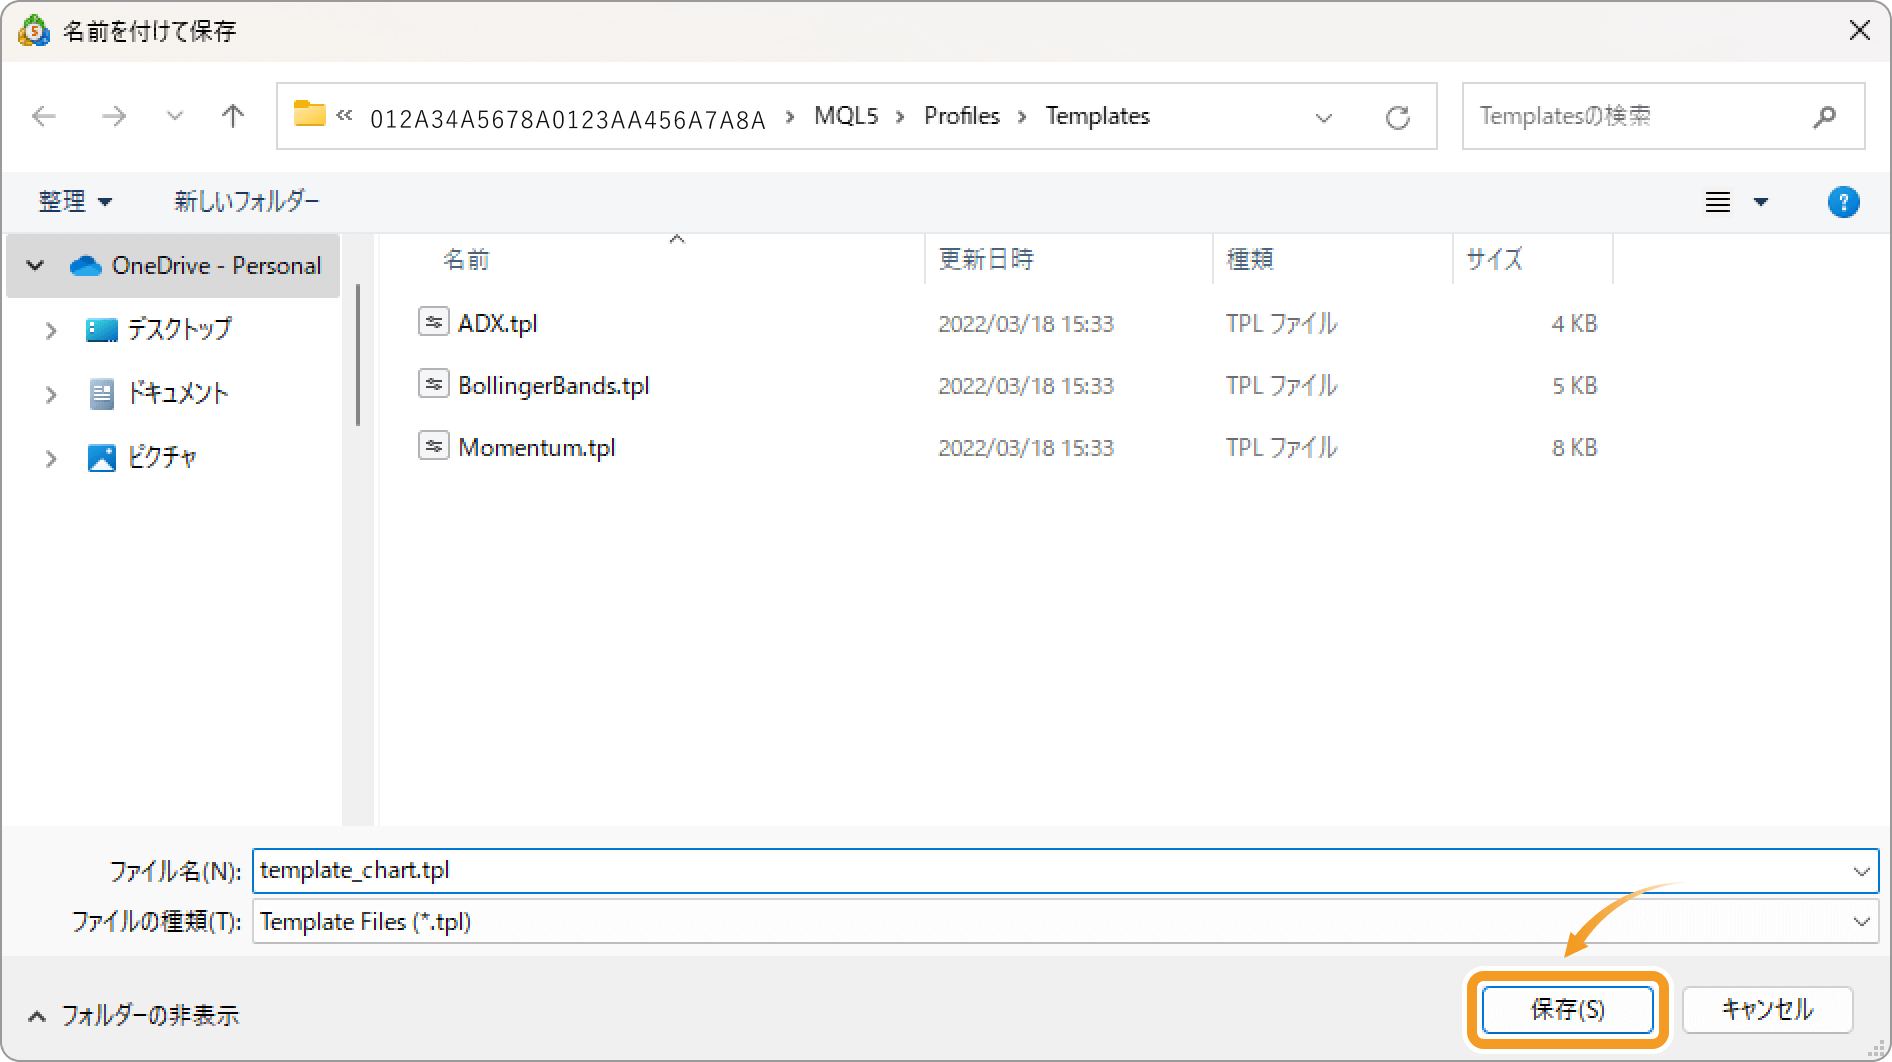Show hidden path segments via double chevron
1892x1062 pixels.
point(344,115)
